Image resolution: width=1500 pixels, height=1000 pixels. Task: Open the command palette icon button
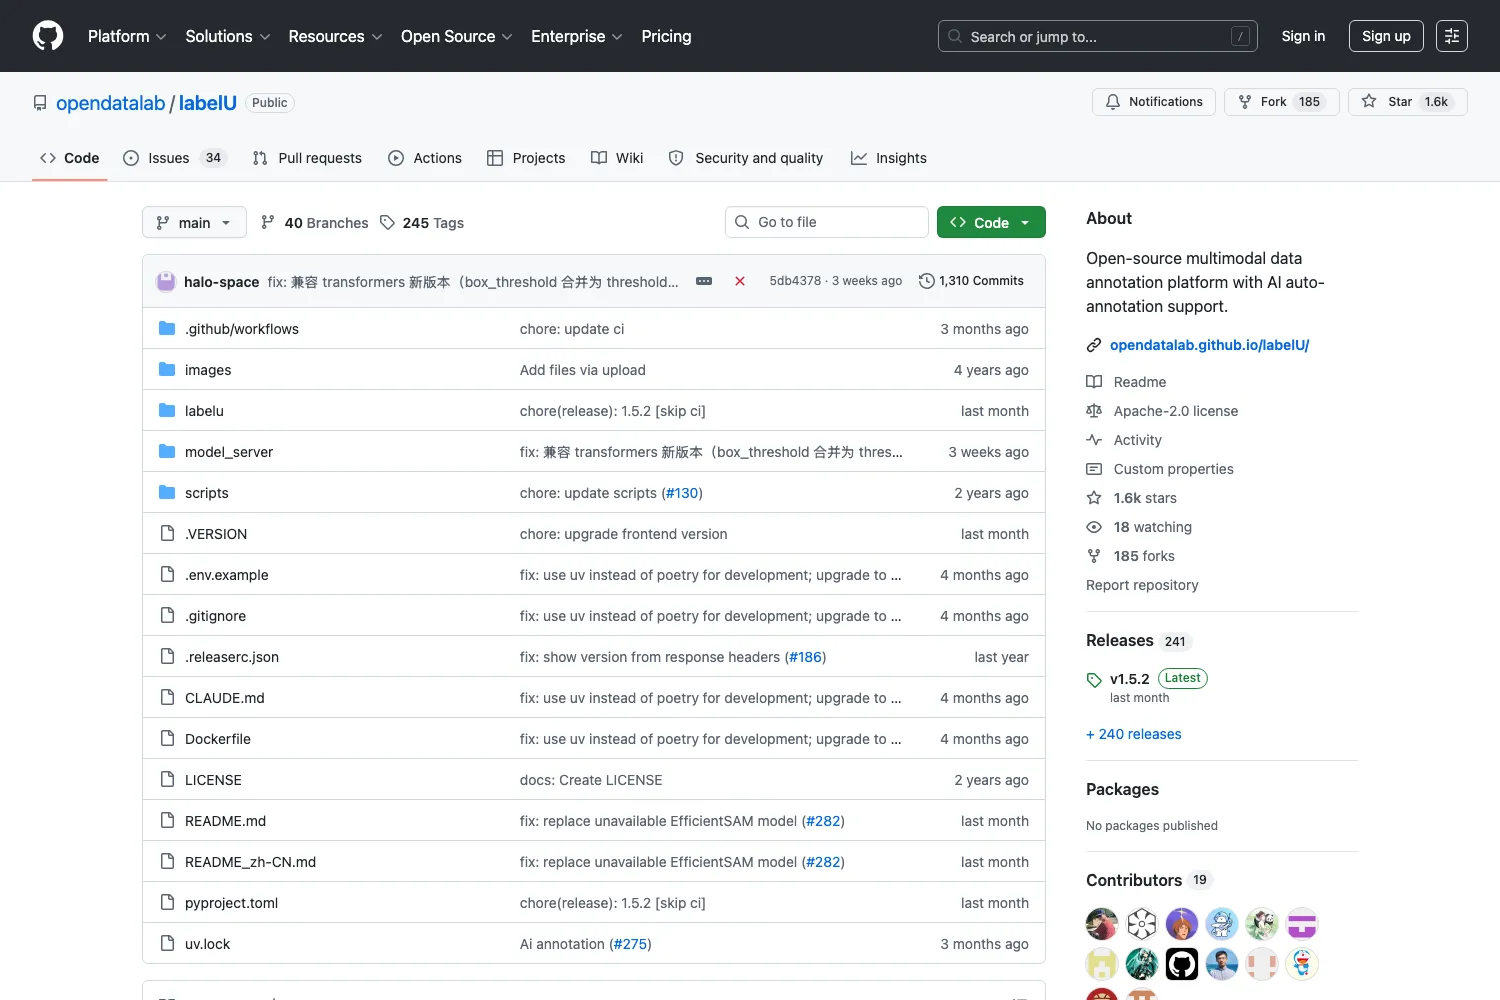pos(1452,36)
